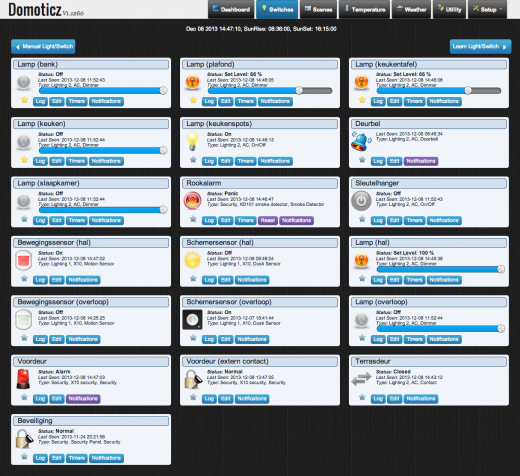Toggle the Sleutelhanger power button
The width and height of the screenshot is (520, 476).
pyautogui.click(x=361, y=201)
